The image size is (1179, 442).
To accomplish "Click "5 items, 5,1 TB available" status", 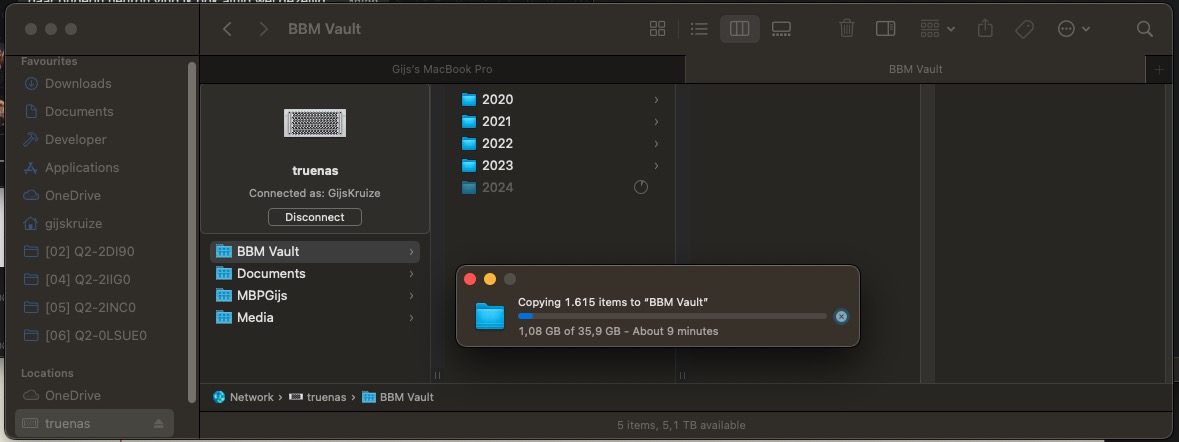I will pyautogui.click(x=681, y=425).
